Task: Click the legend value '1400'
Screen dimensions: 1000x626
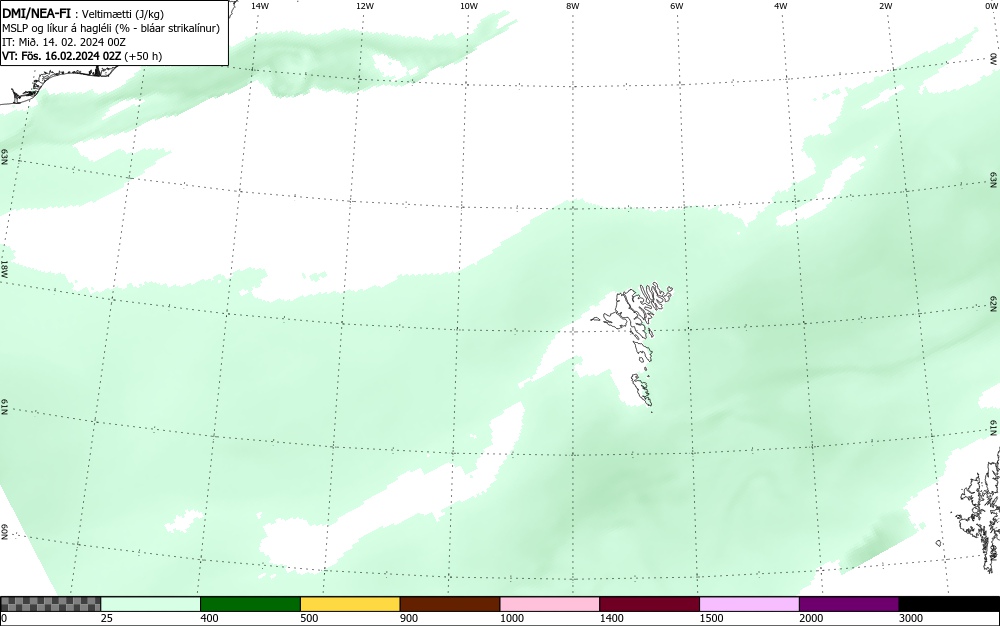Action: coord(611,618)
